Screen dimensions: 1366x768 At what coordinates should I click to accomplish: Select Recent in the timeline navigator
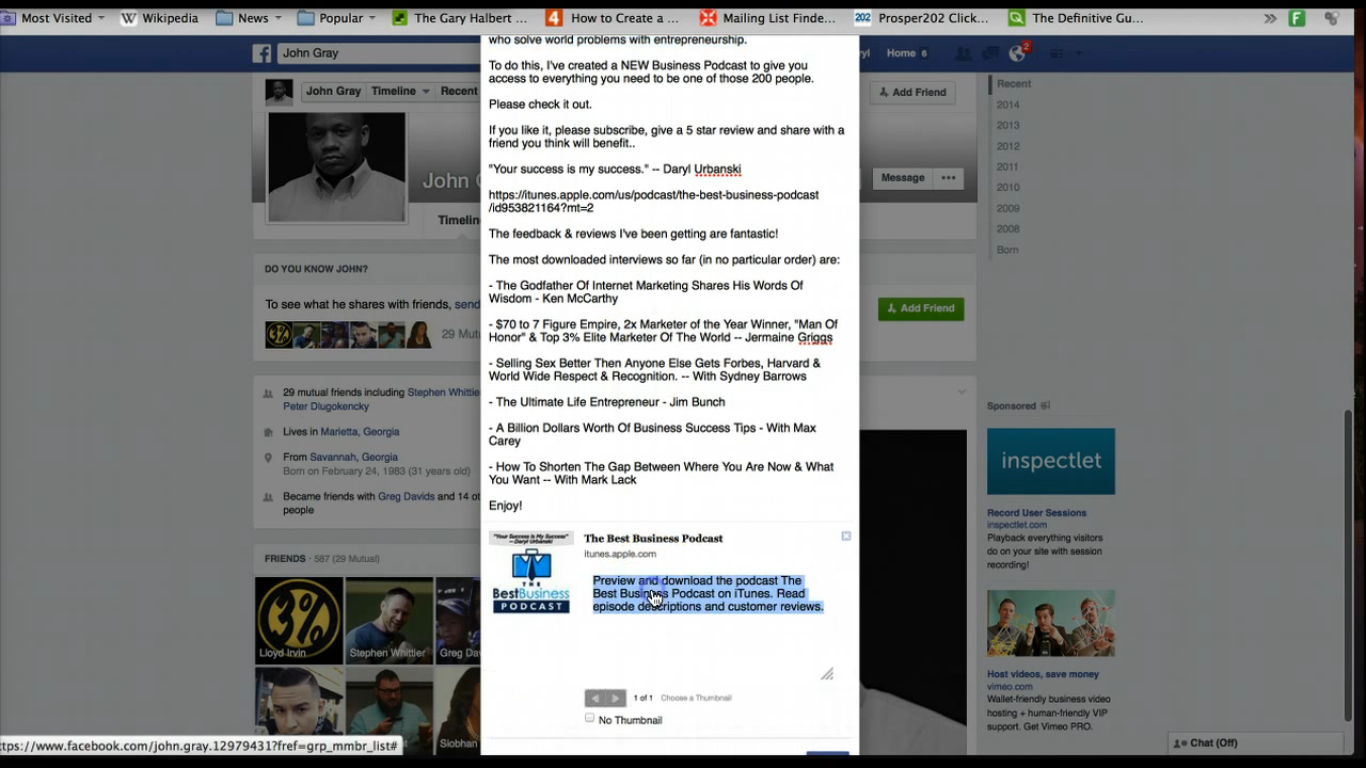coord(1014,84)
